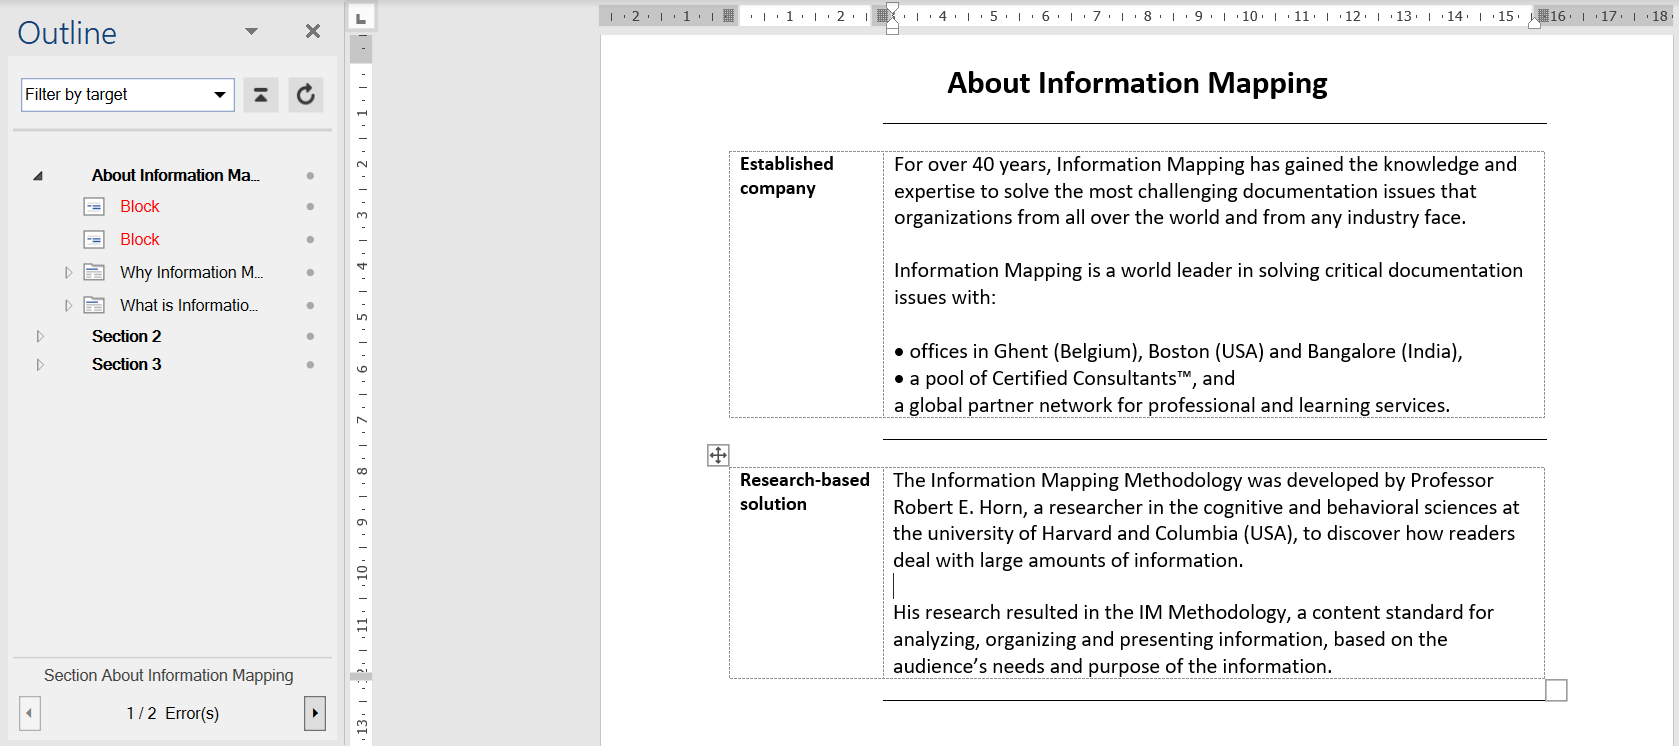1679x746 pixels.
Task: Go to previous error with left arrow
Action: [30, 713]
